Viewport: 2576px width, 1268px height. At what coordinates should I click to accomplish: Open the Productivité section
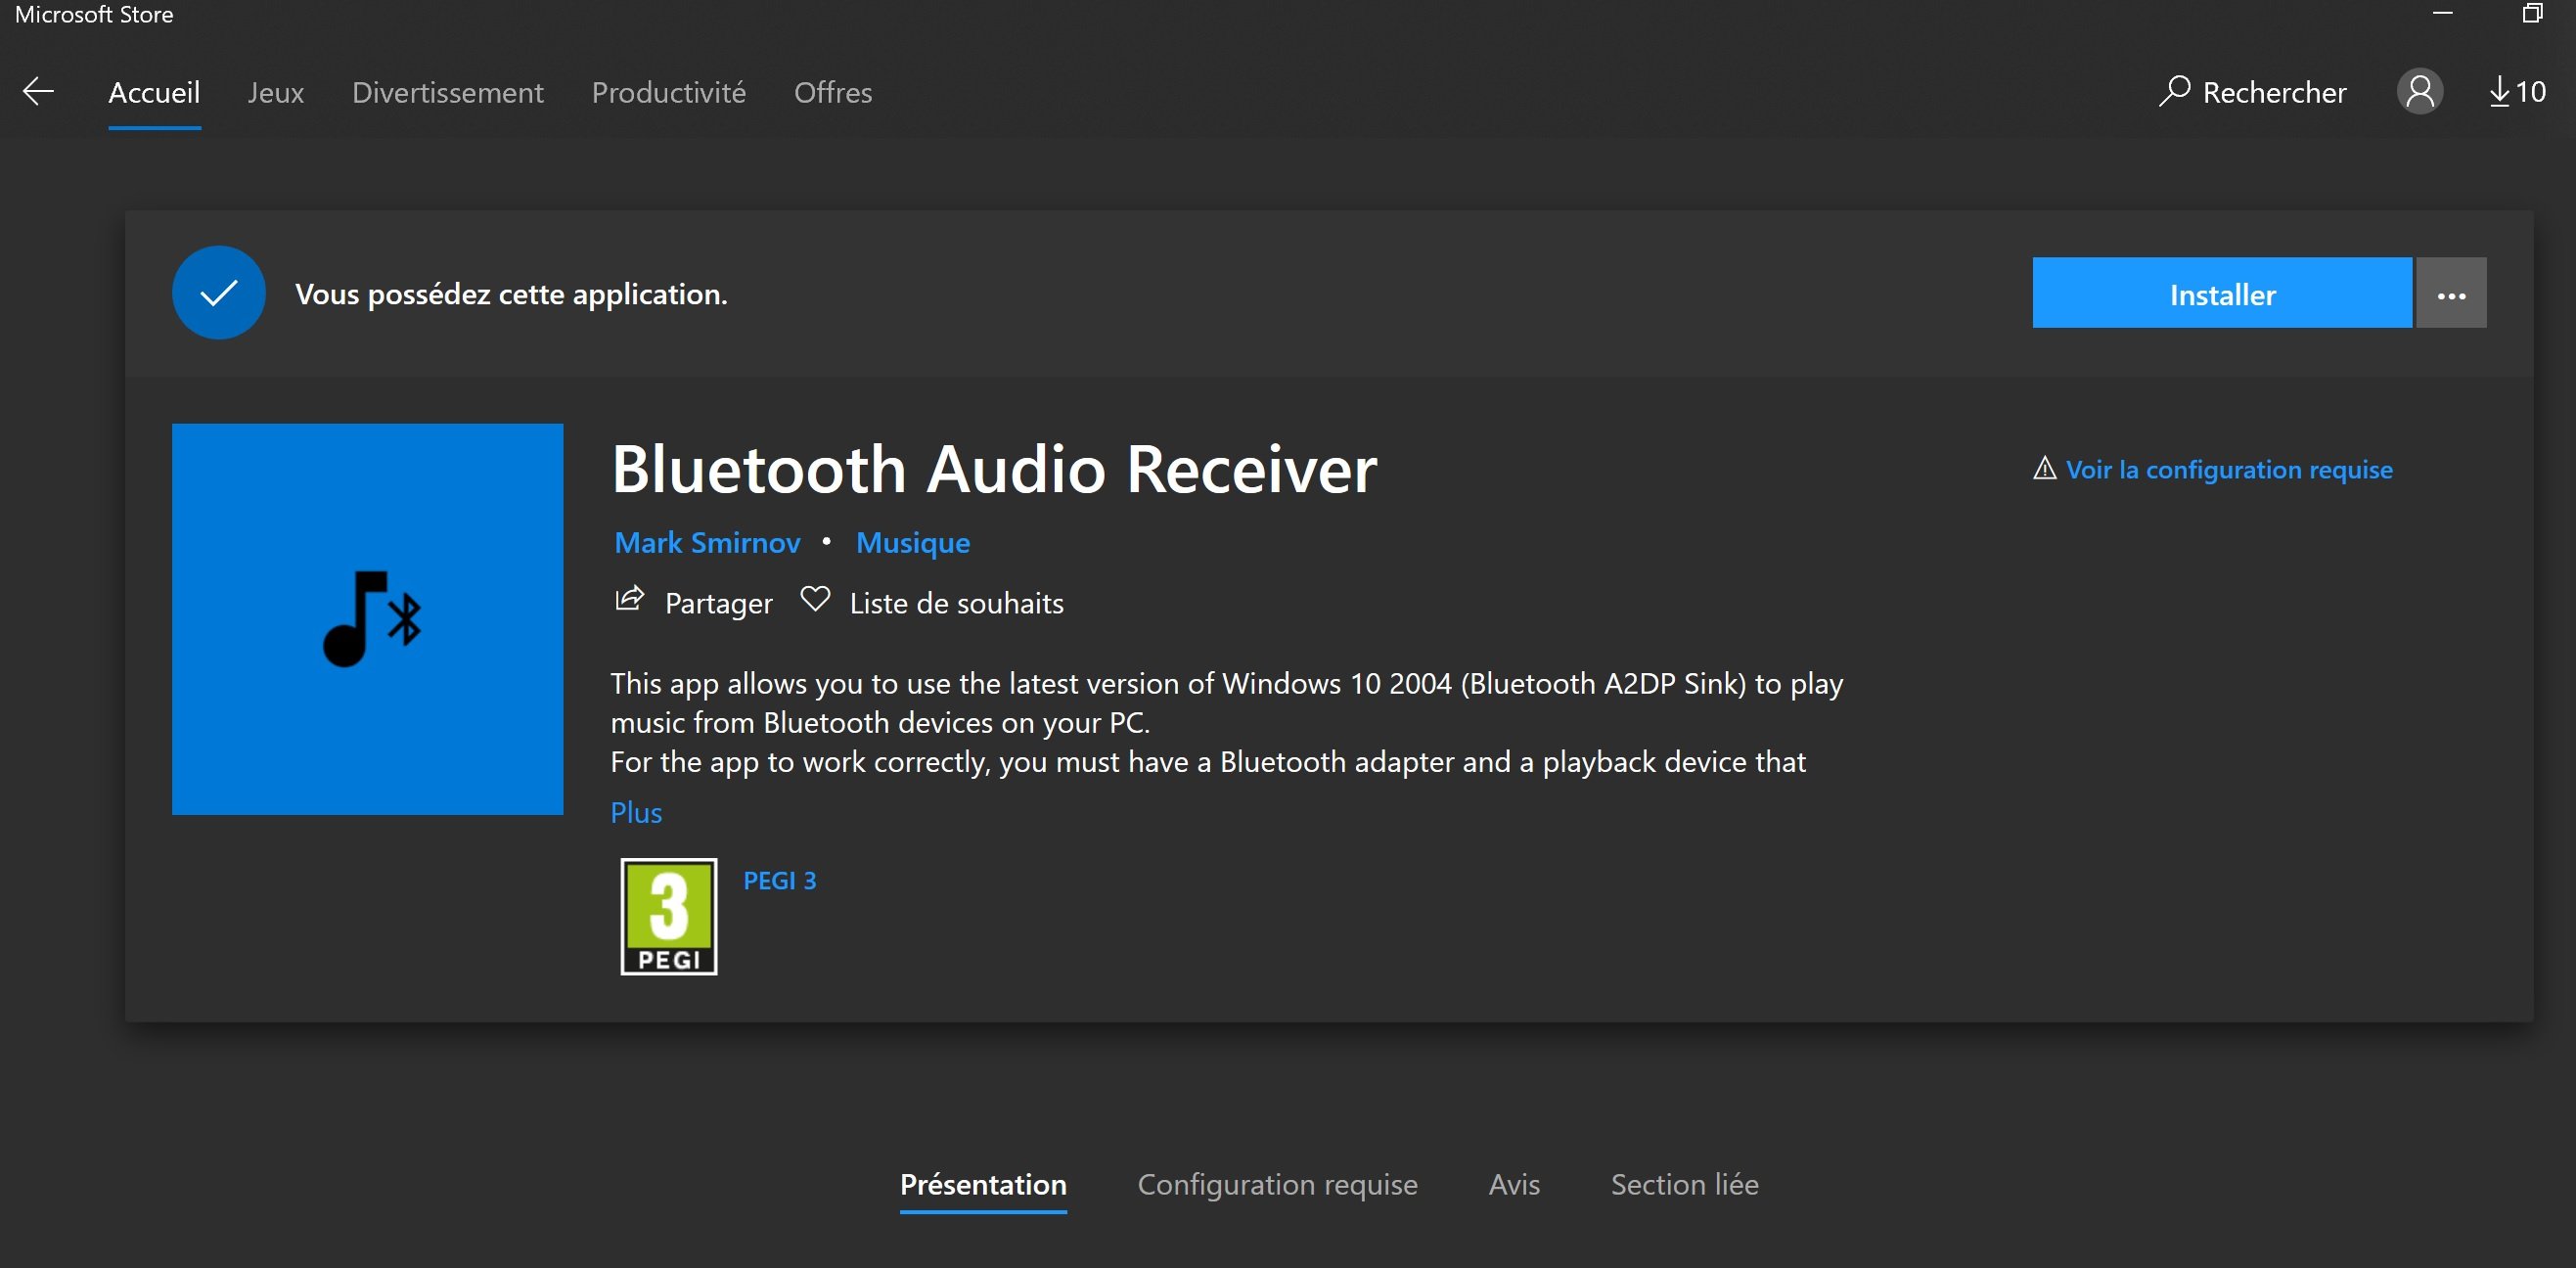pos(667,92)
